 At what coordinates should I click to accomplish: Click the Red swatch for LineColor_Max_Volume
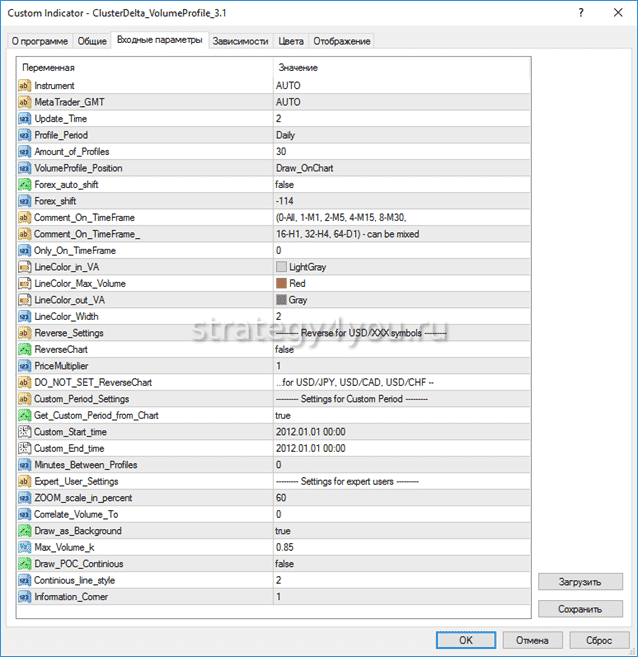[282, 284]
